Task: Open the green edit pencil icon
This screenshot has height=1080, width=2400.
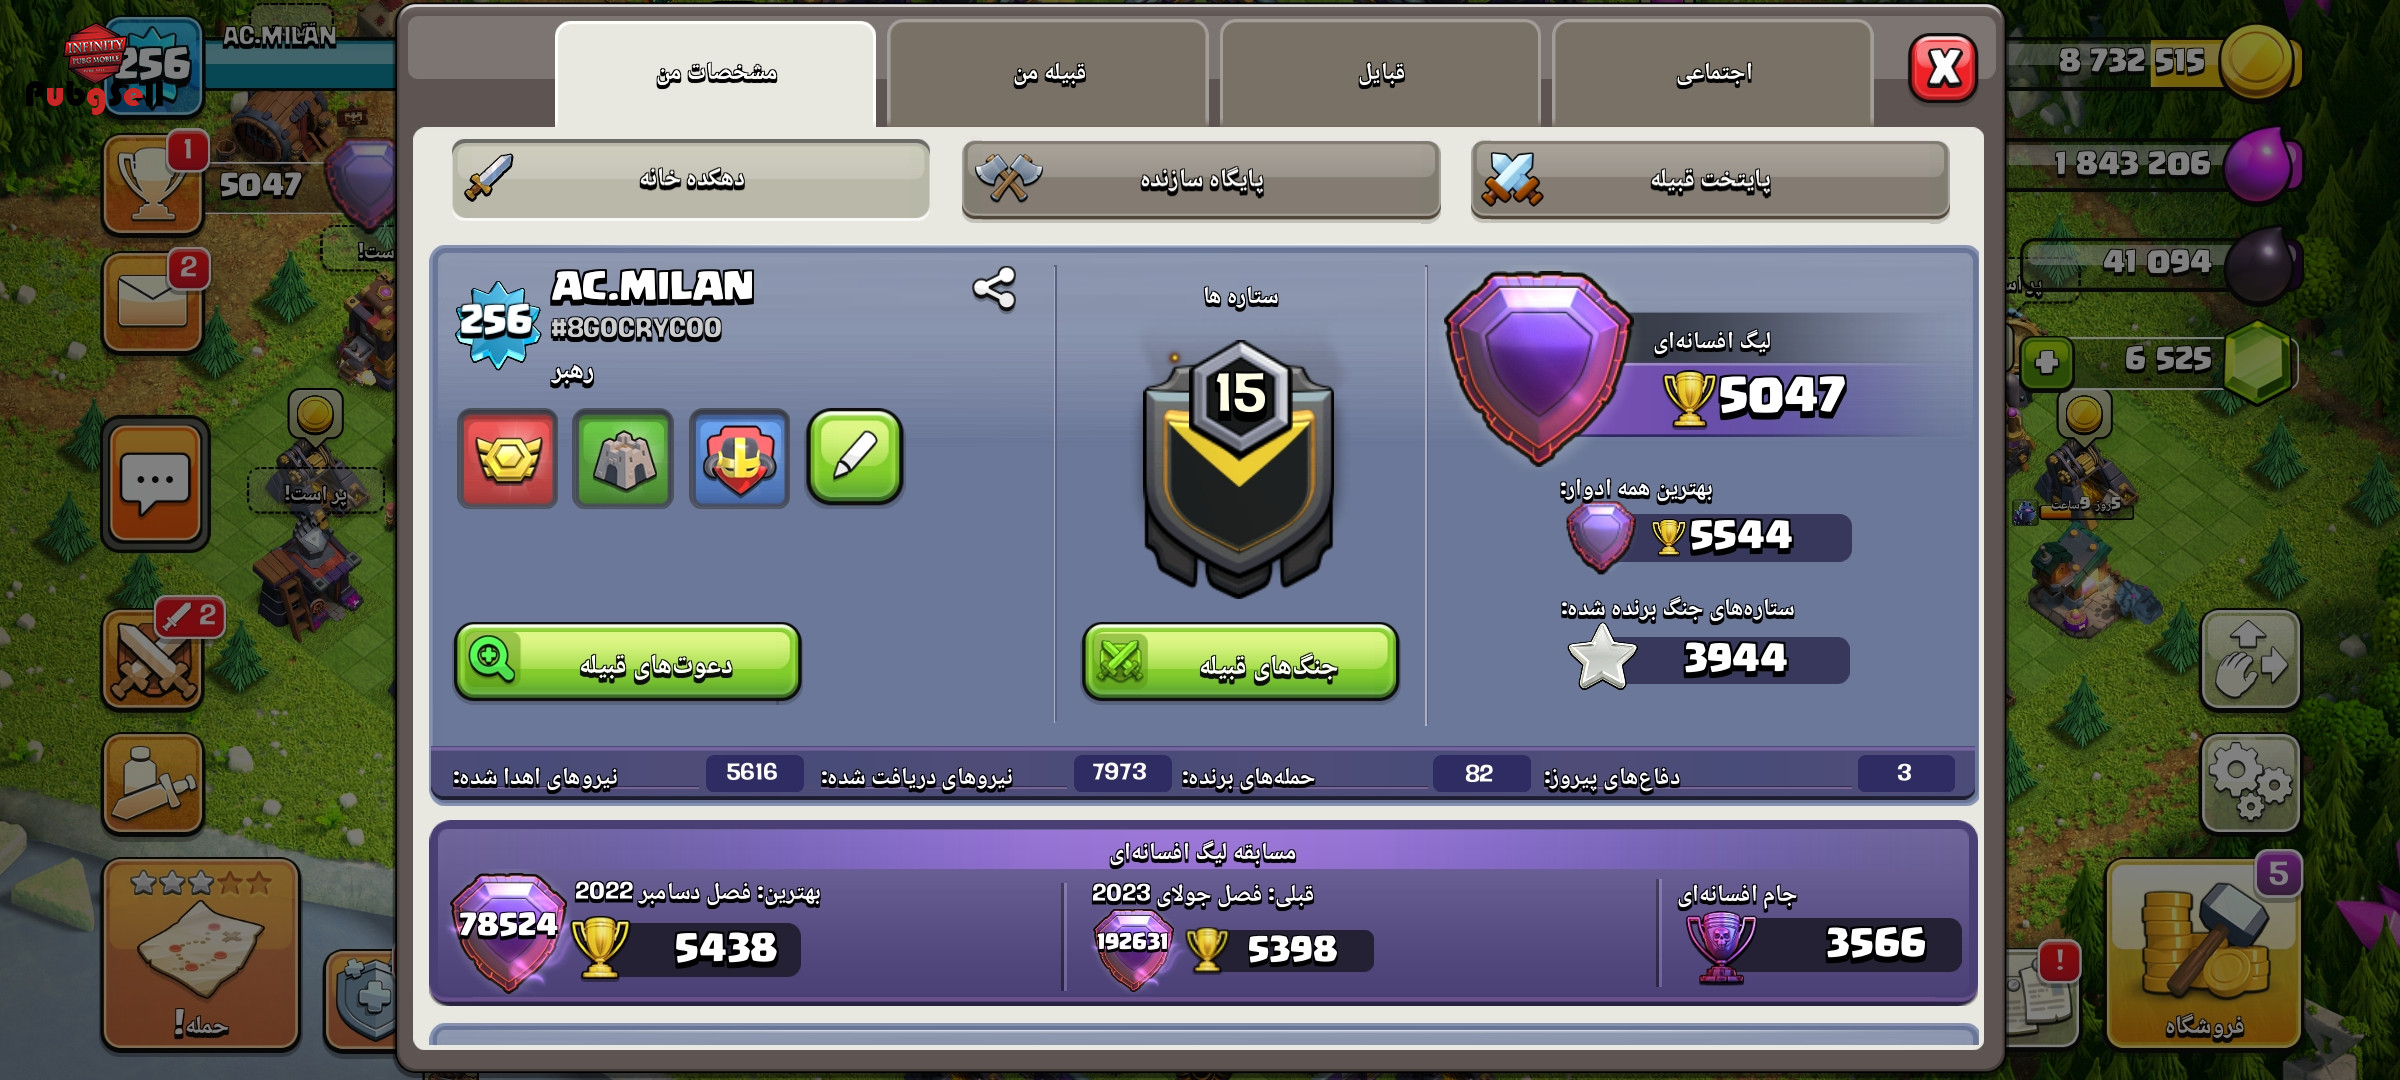Action: [855, 457]
